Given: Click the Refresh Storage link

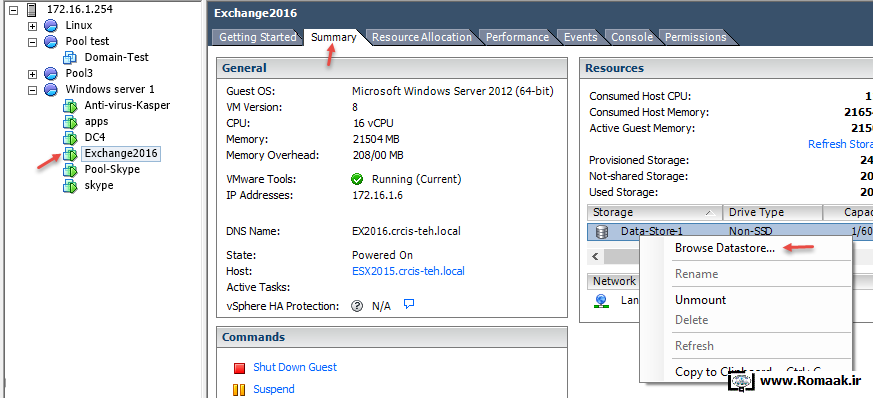Looking at the screenshot, I should [840, 144].
